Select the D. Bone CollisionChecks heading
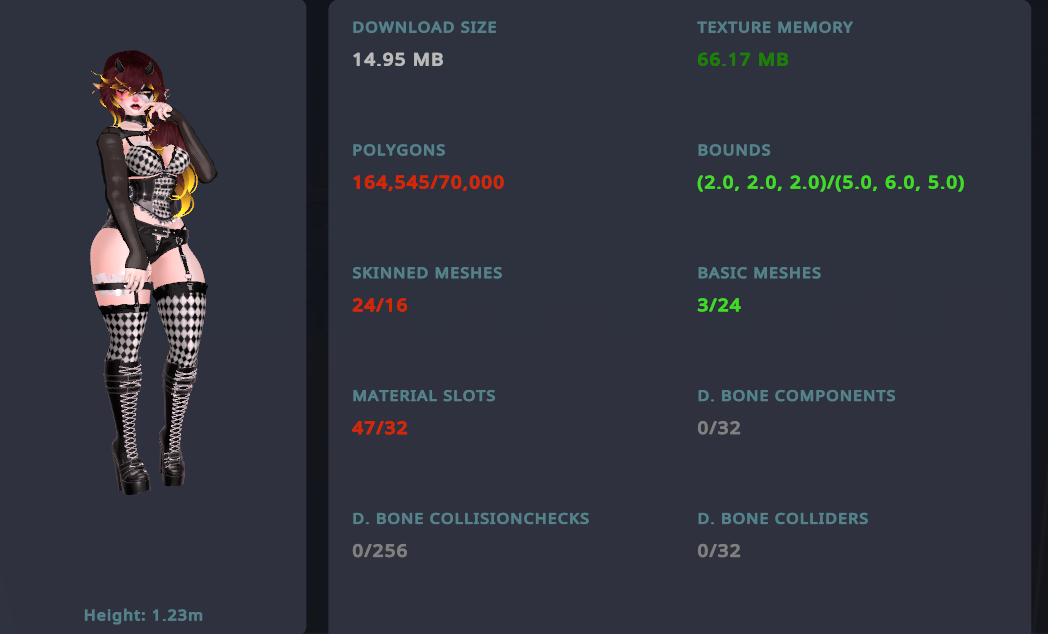Image resolution: width=1048 pixels, height=634 pixels. click(471, 519)
